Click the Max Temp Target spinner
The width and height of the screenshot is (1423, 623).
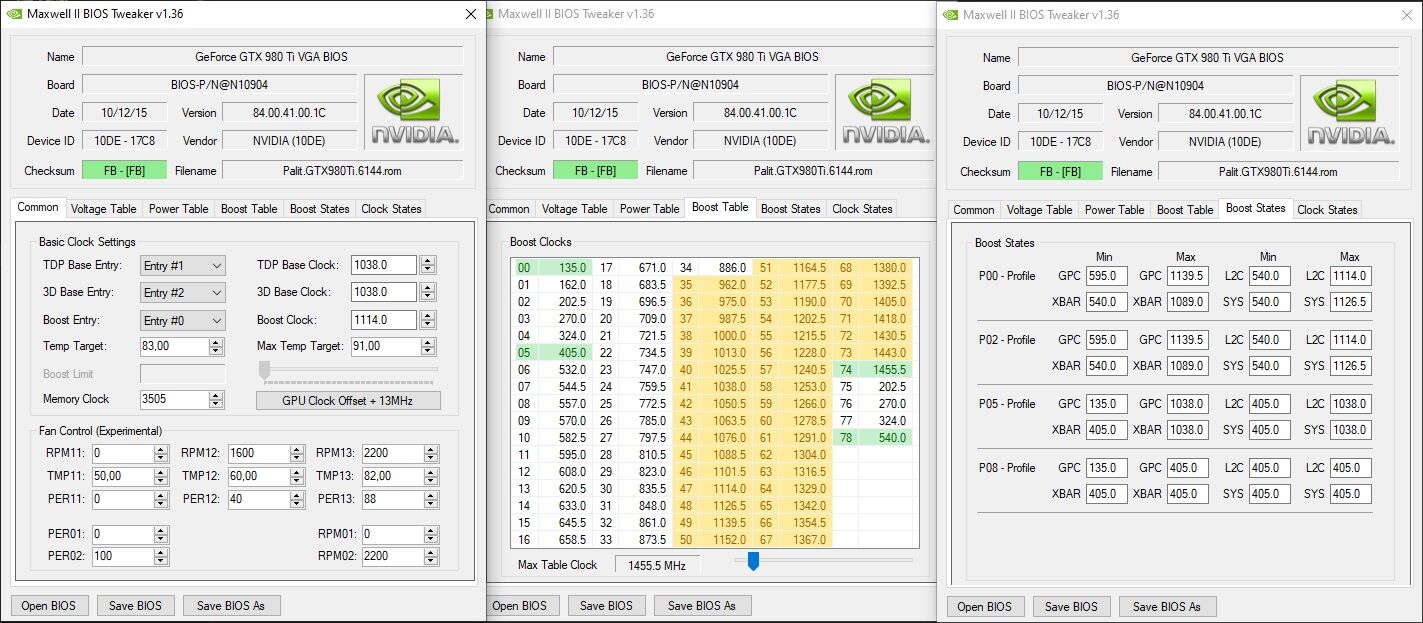(428, 346)
